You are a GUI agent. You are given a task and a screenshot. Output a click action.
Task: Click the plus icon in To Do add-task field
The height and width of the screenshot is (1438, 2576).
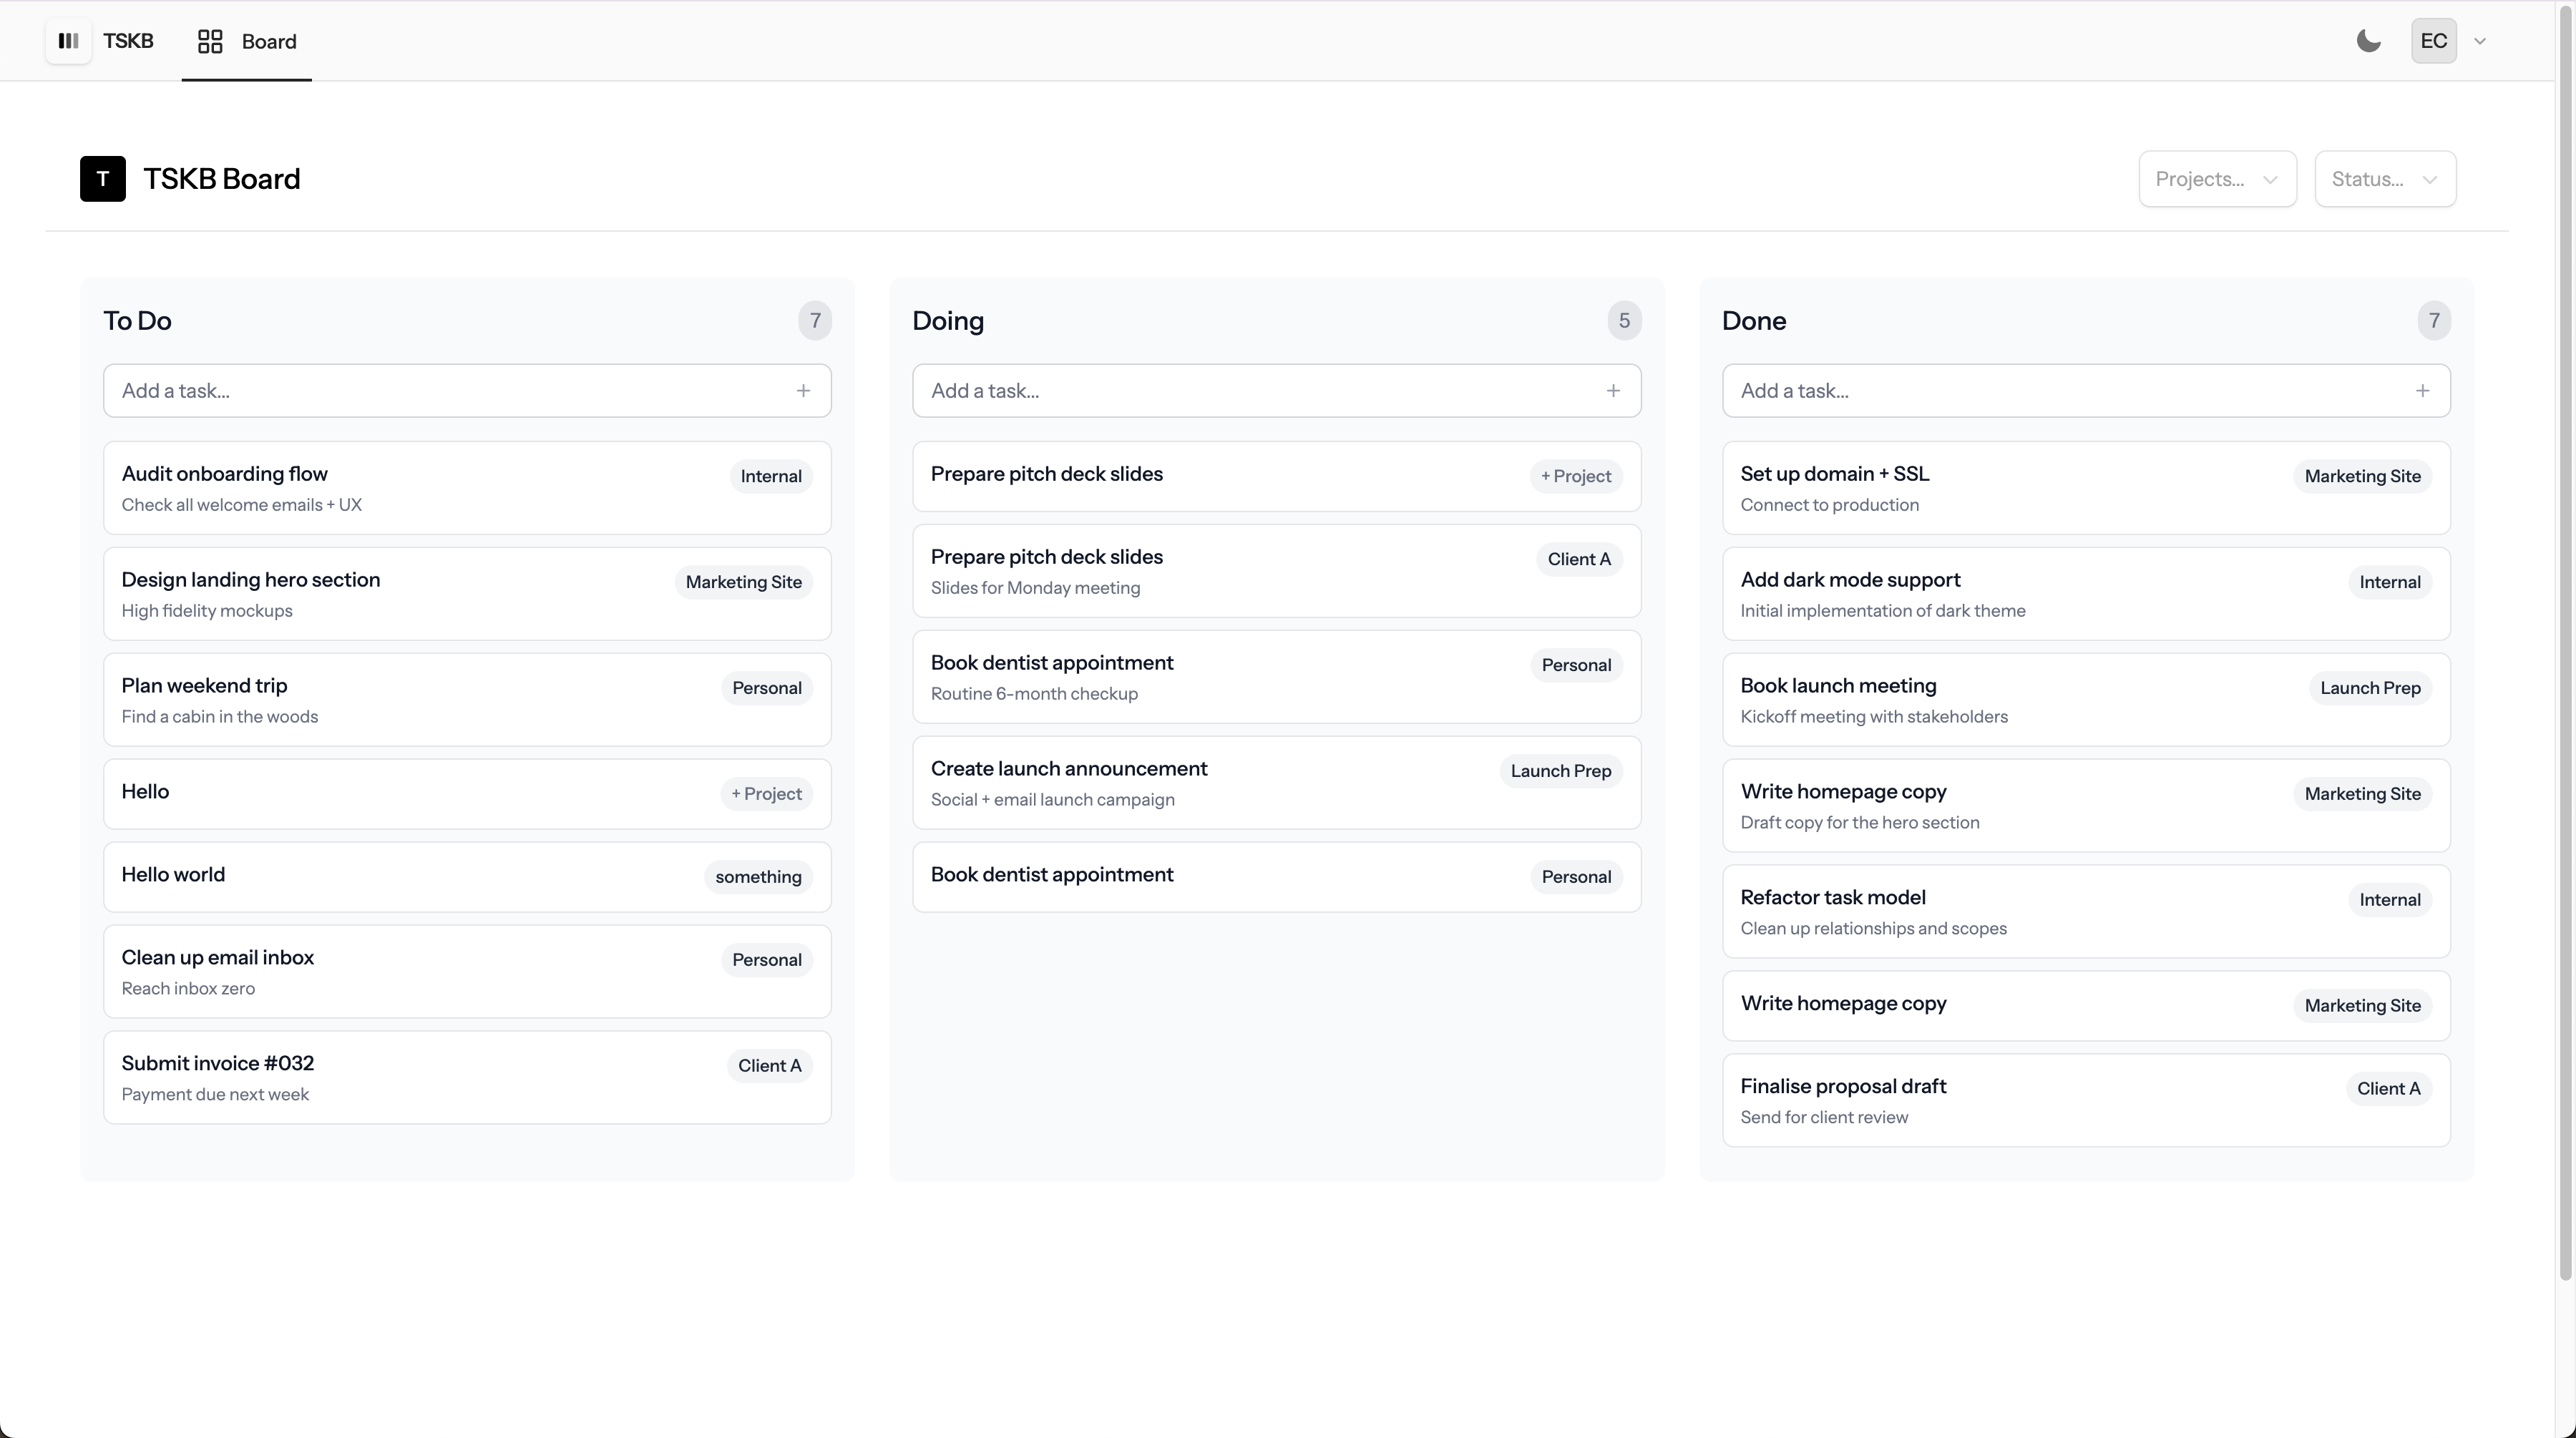[803, 391]
